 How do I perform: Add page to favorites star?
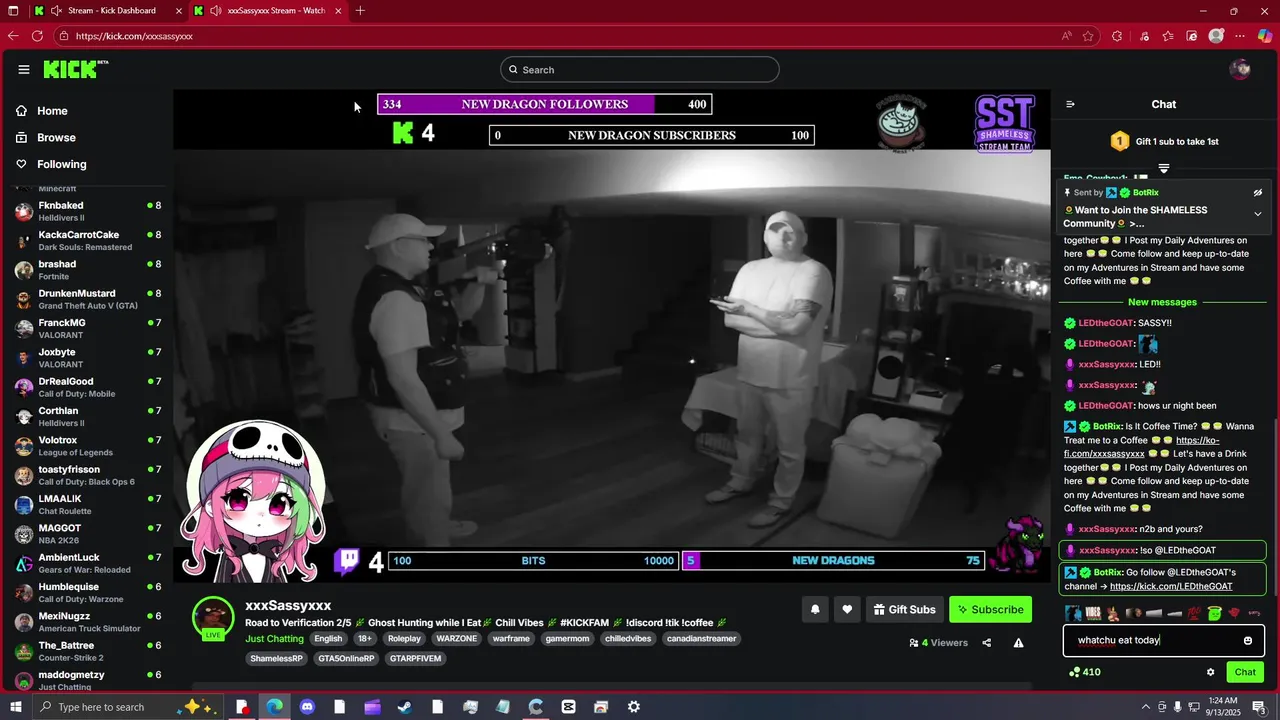pos(1088,36)
